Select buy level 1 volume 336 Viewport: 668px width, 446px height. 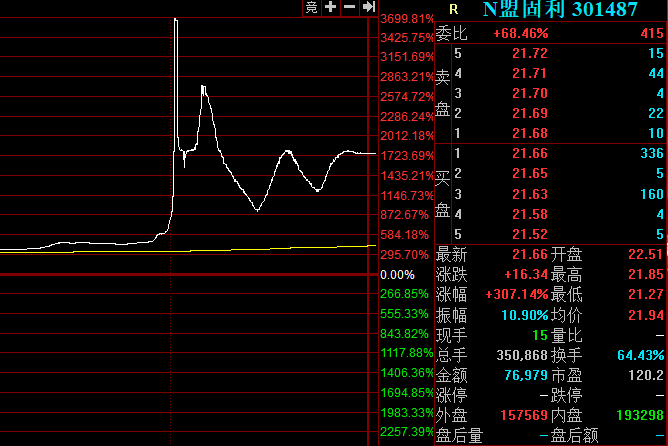[649, 153]
